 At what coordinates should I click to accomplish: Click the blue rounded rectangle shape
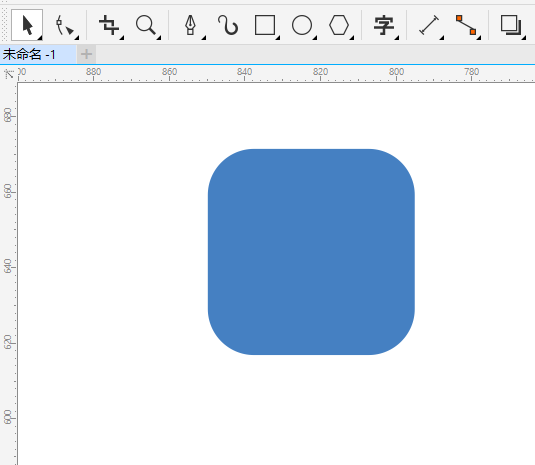[x=311, y=252]
